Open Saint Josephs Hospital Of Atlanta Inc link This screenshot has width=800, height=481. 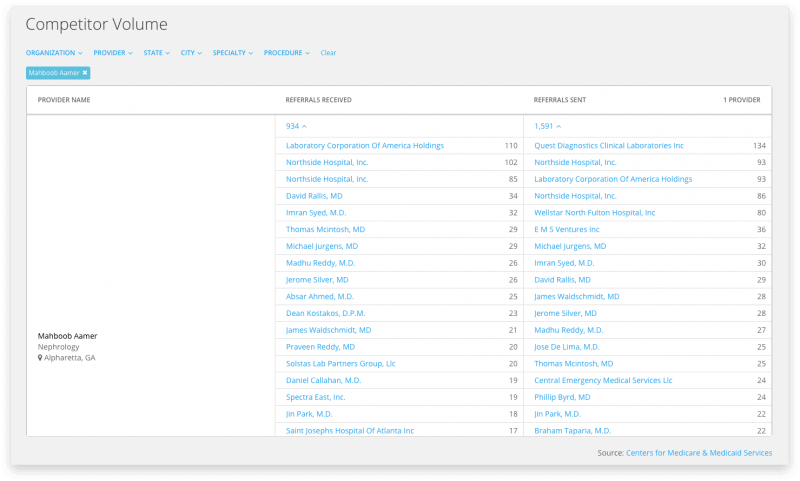349,431
